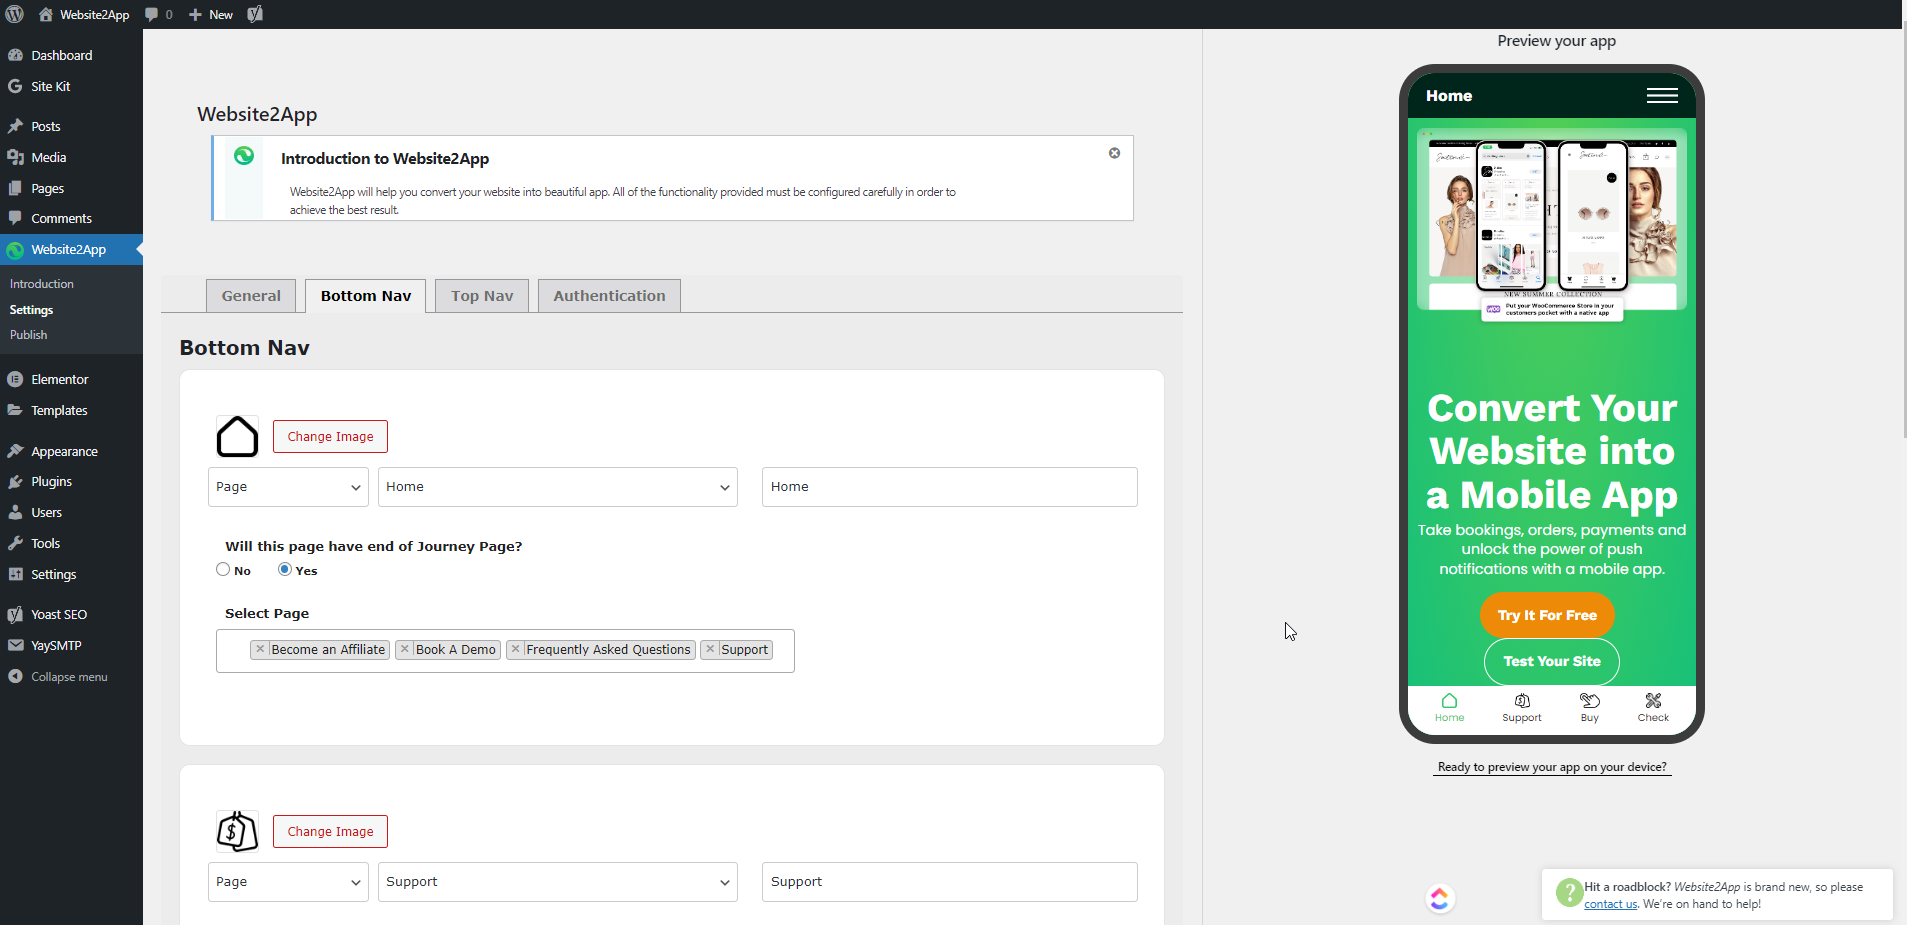The image size is (1907, 925).
Task: Click the Users sidebar icon
Action: [x=15, y=512]
